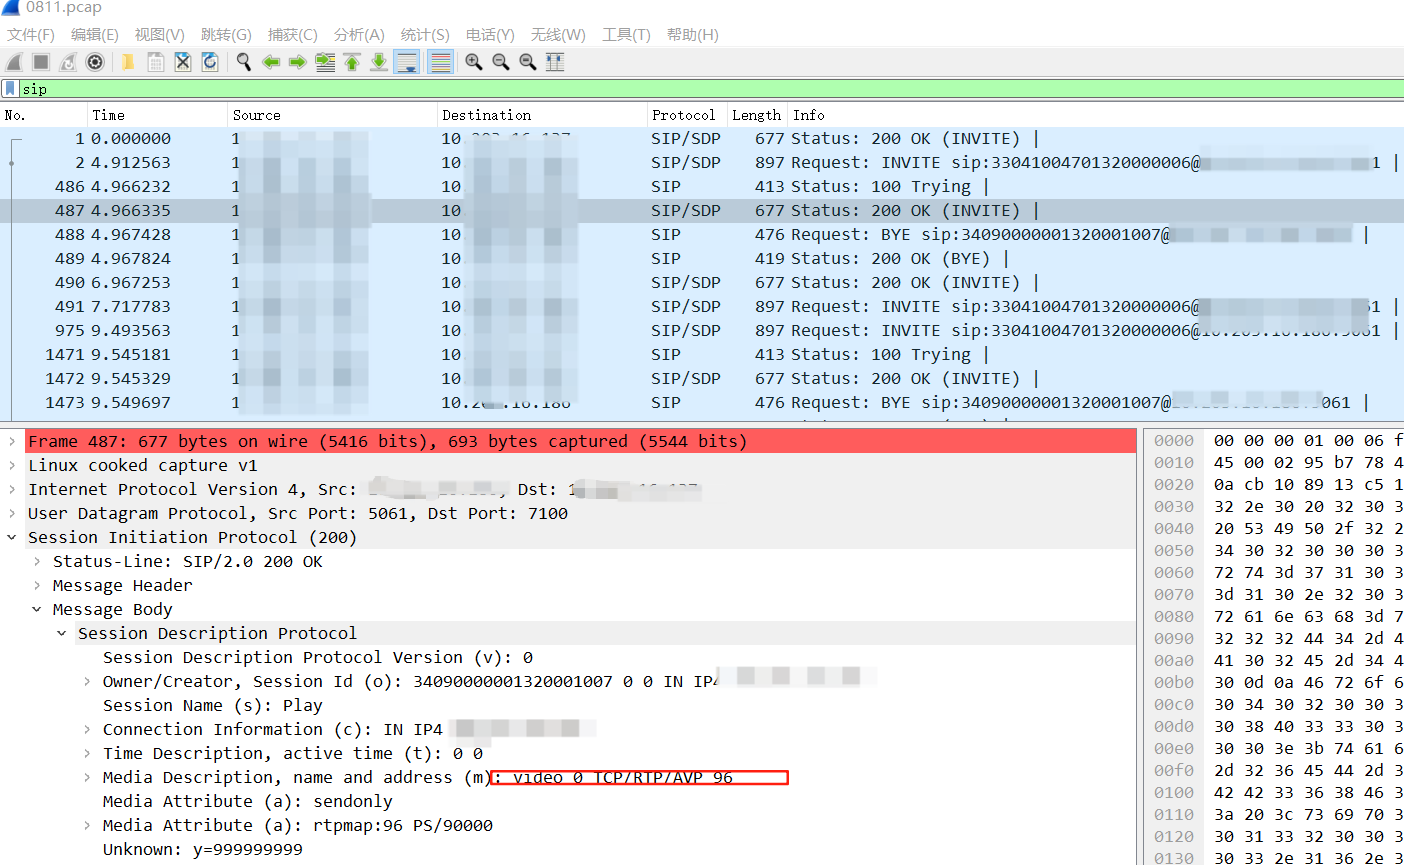Open the 工具(T) menu
1404x865 pixels.
click(626, 35)
